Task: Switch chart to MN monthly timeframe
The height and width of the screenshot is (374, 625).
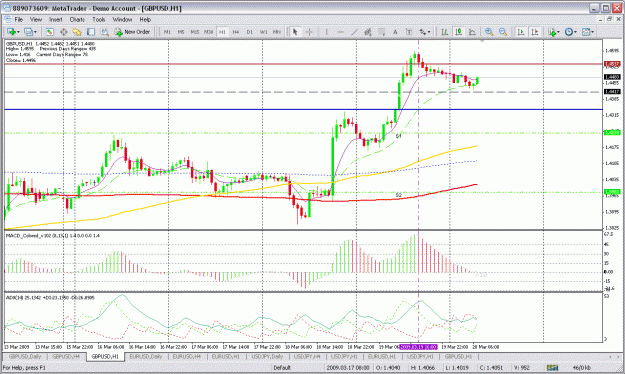Action: click(x=277, y=32)
